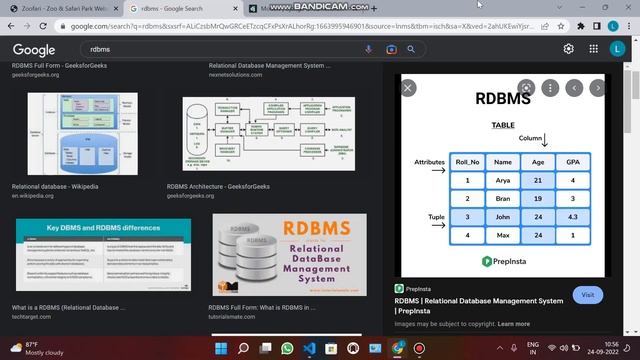This screenshot has height=360, width=640.
Task: Switch to the Zoofari Zoo & Safari Park tab
Action: coord(63,8)
